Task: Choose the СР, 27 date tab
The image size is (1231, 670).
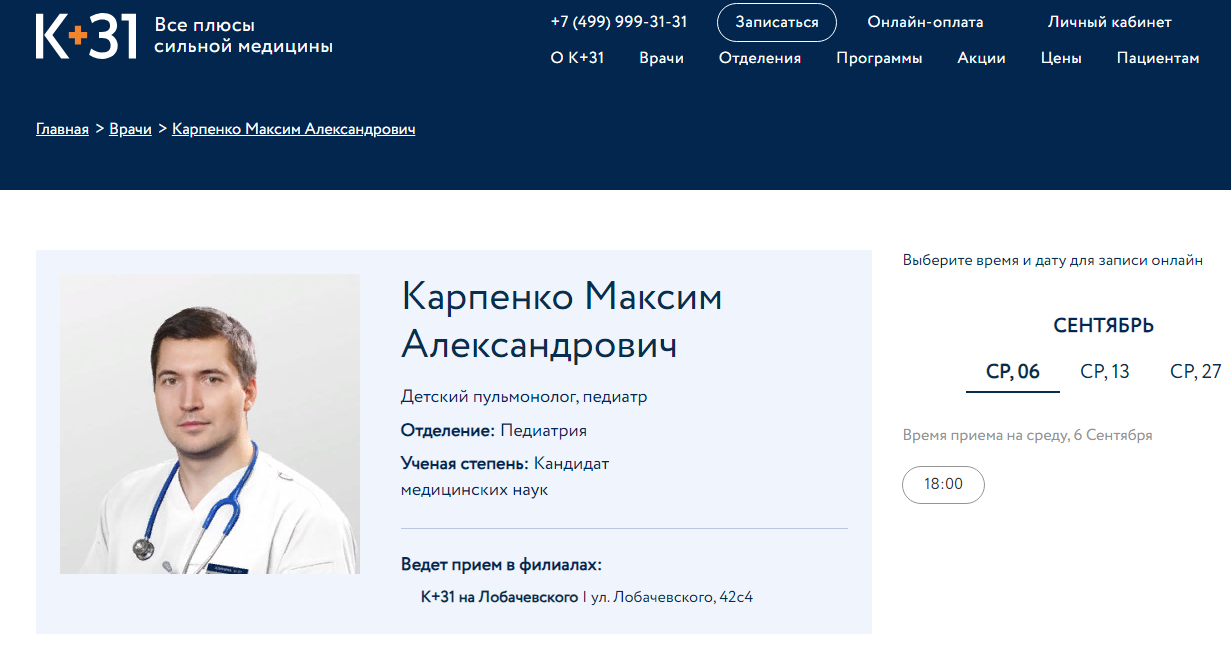Action: 1195,372
